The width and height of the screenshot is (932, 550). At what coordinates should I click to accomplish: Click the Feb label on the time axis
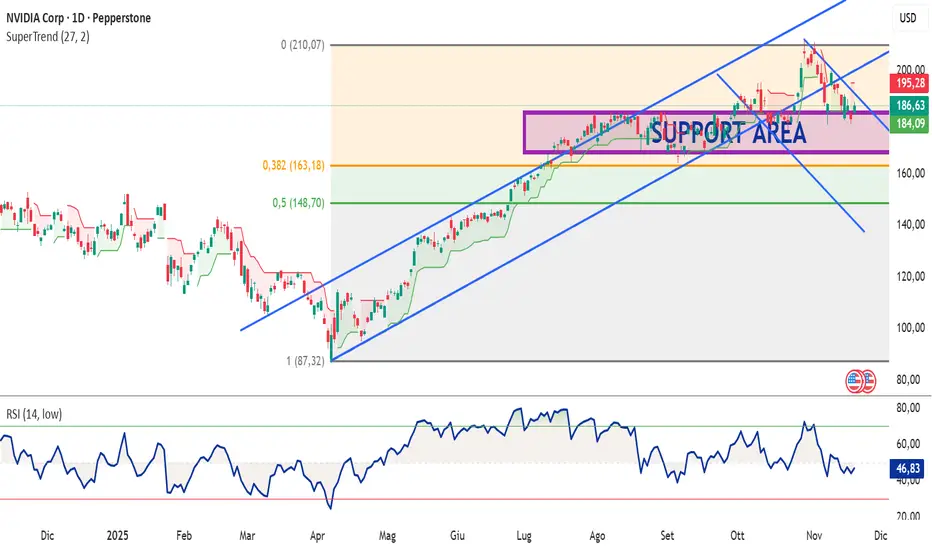click(x=184, y=536)
